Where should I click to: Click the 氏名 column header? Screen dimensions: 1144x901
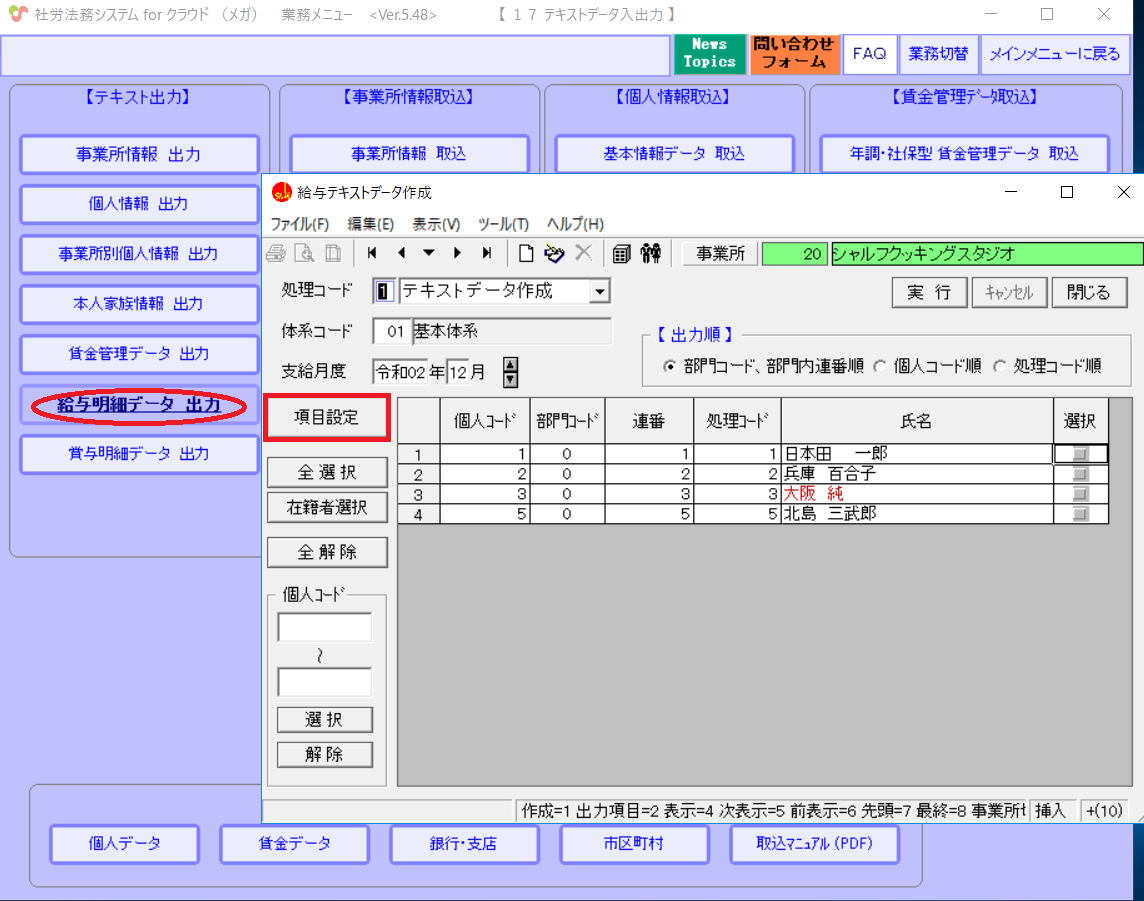917,421
